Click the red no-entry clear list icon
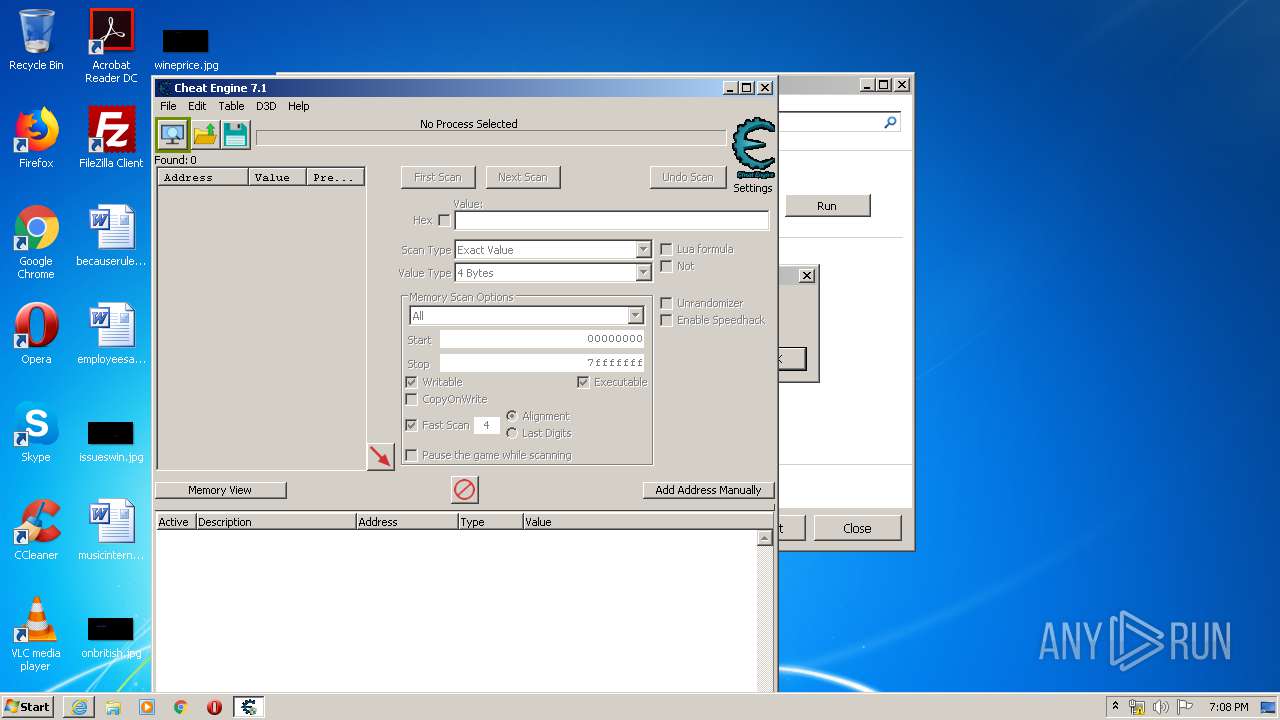The width and height of the screenshot is (1280, 720). click(465, 489)
